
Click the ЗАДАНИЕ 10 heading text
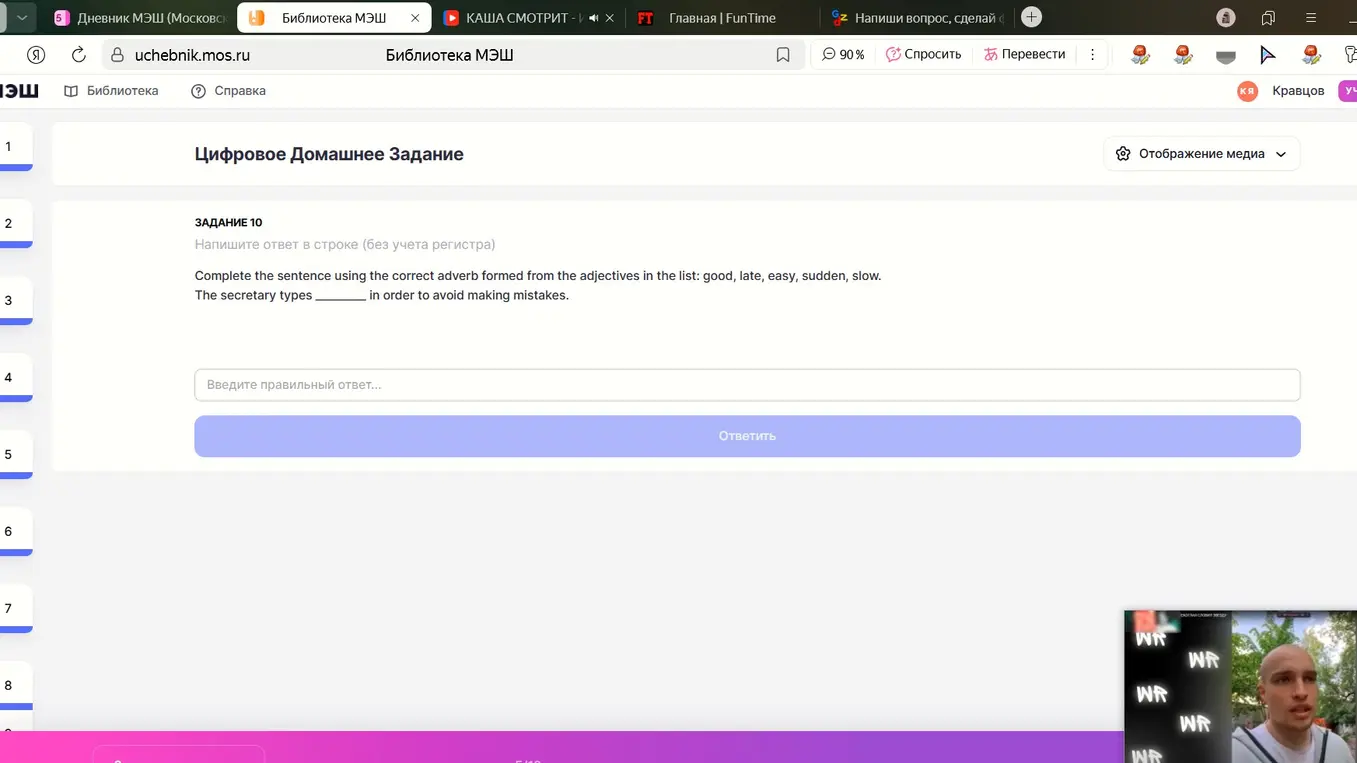click(228, 223)
